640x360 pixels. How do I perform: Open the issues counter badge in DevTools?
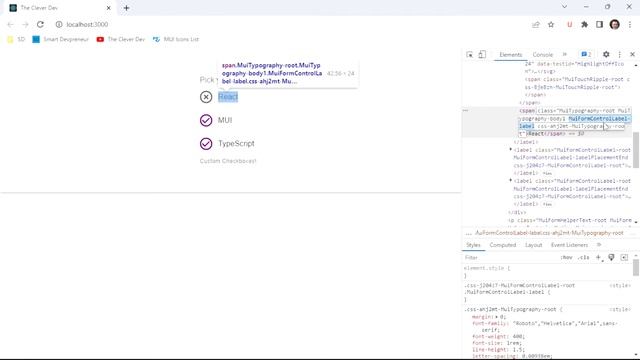586,54
